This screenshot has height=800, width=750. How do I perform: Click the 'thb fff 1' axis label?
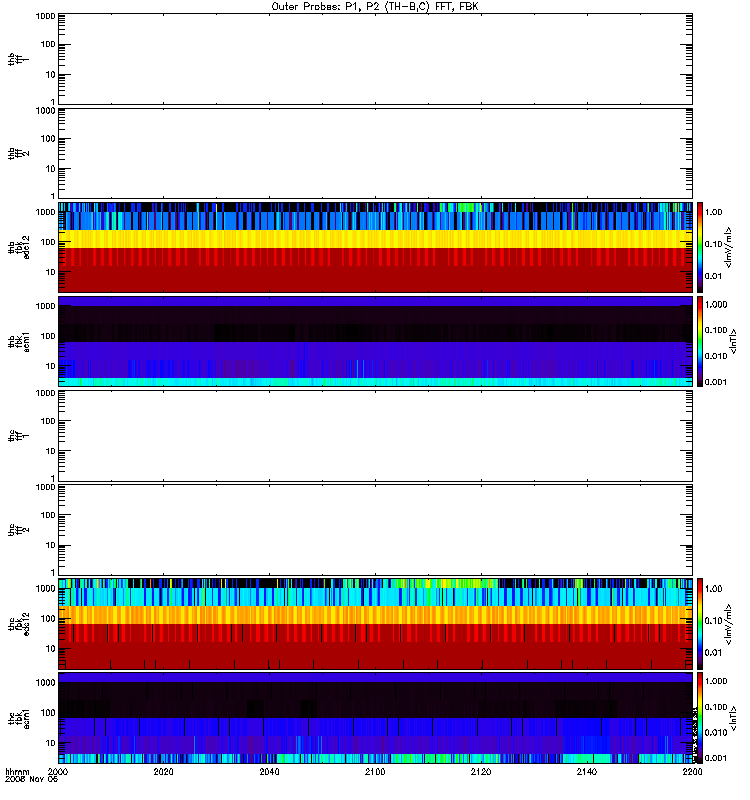point(18,59)
